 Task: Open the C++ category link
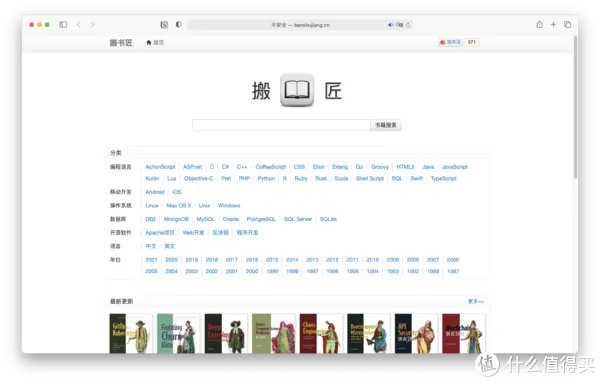pyautogui.click(x=242, y=167)
